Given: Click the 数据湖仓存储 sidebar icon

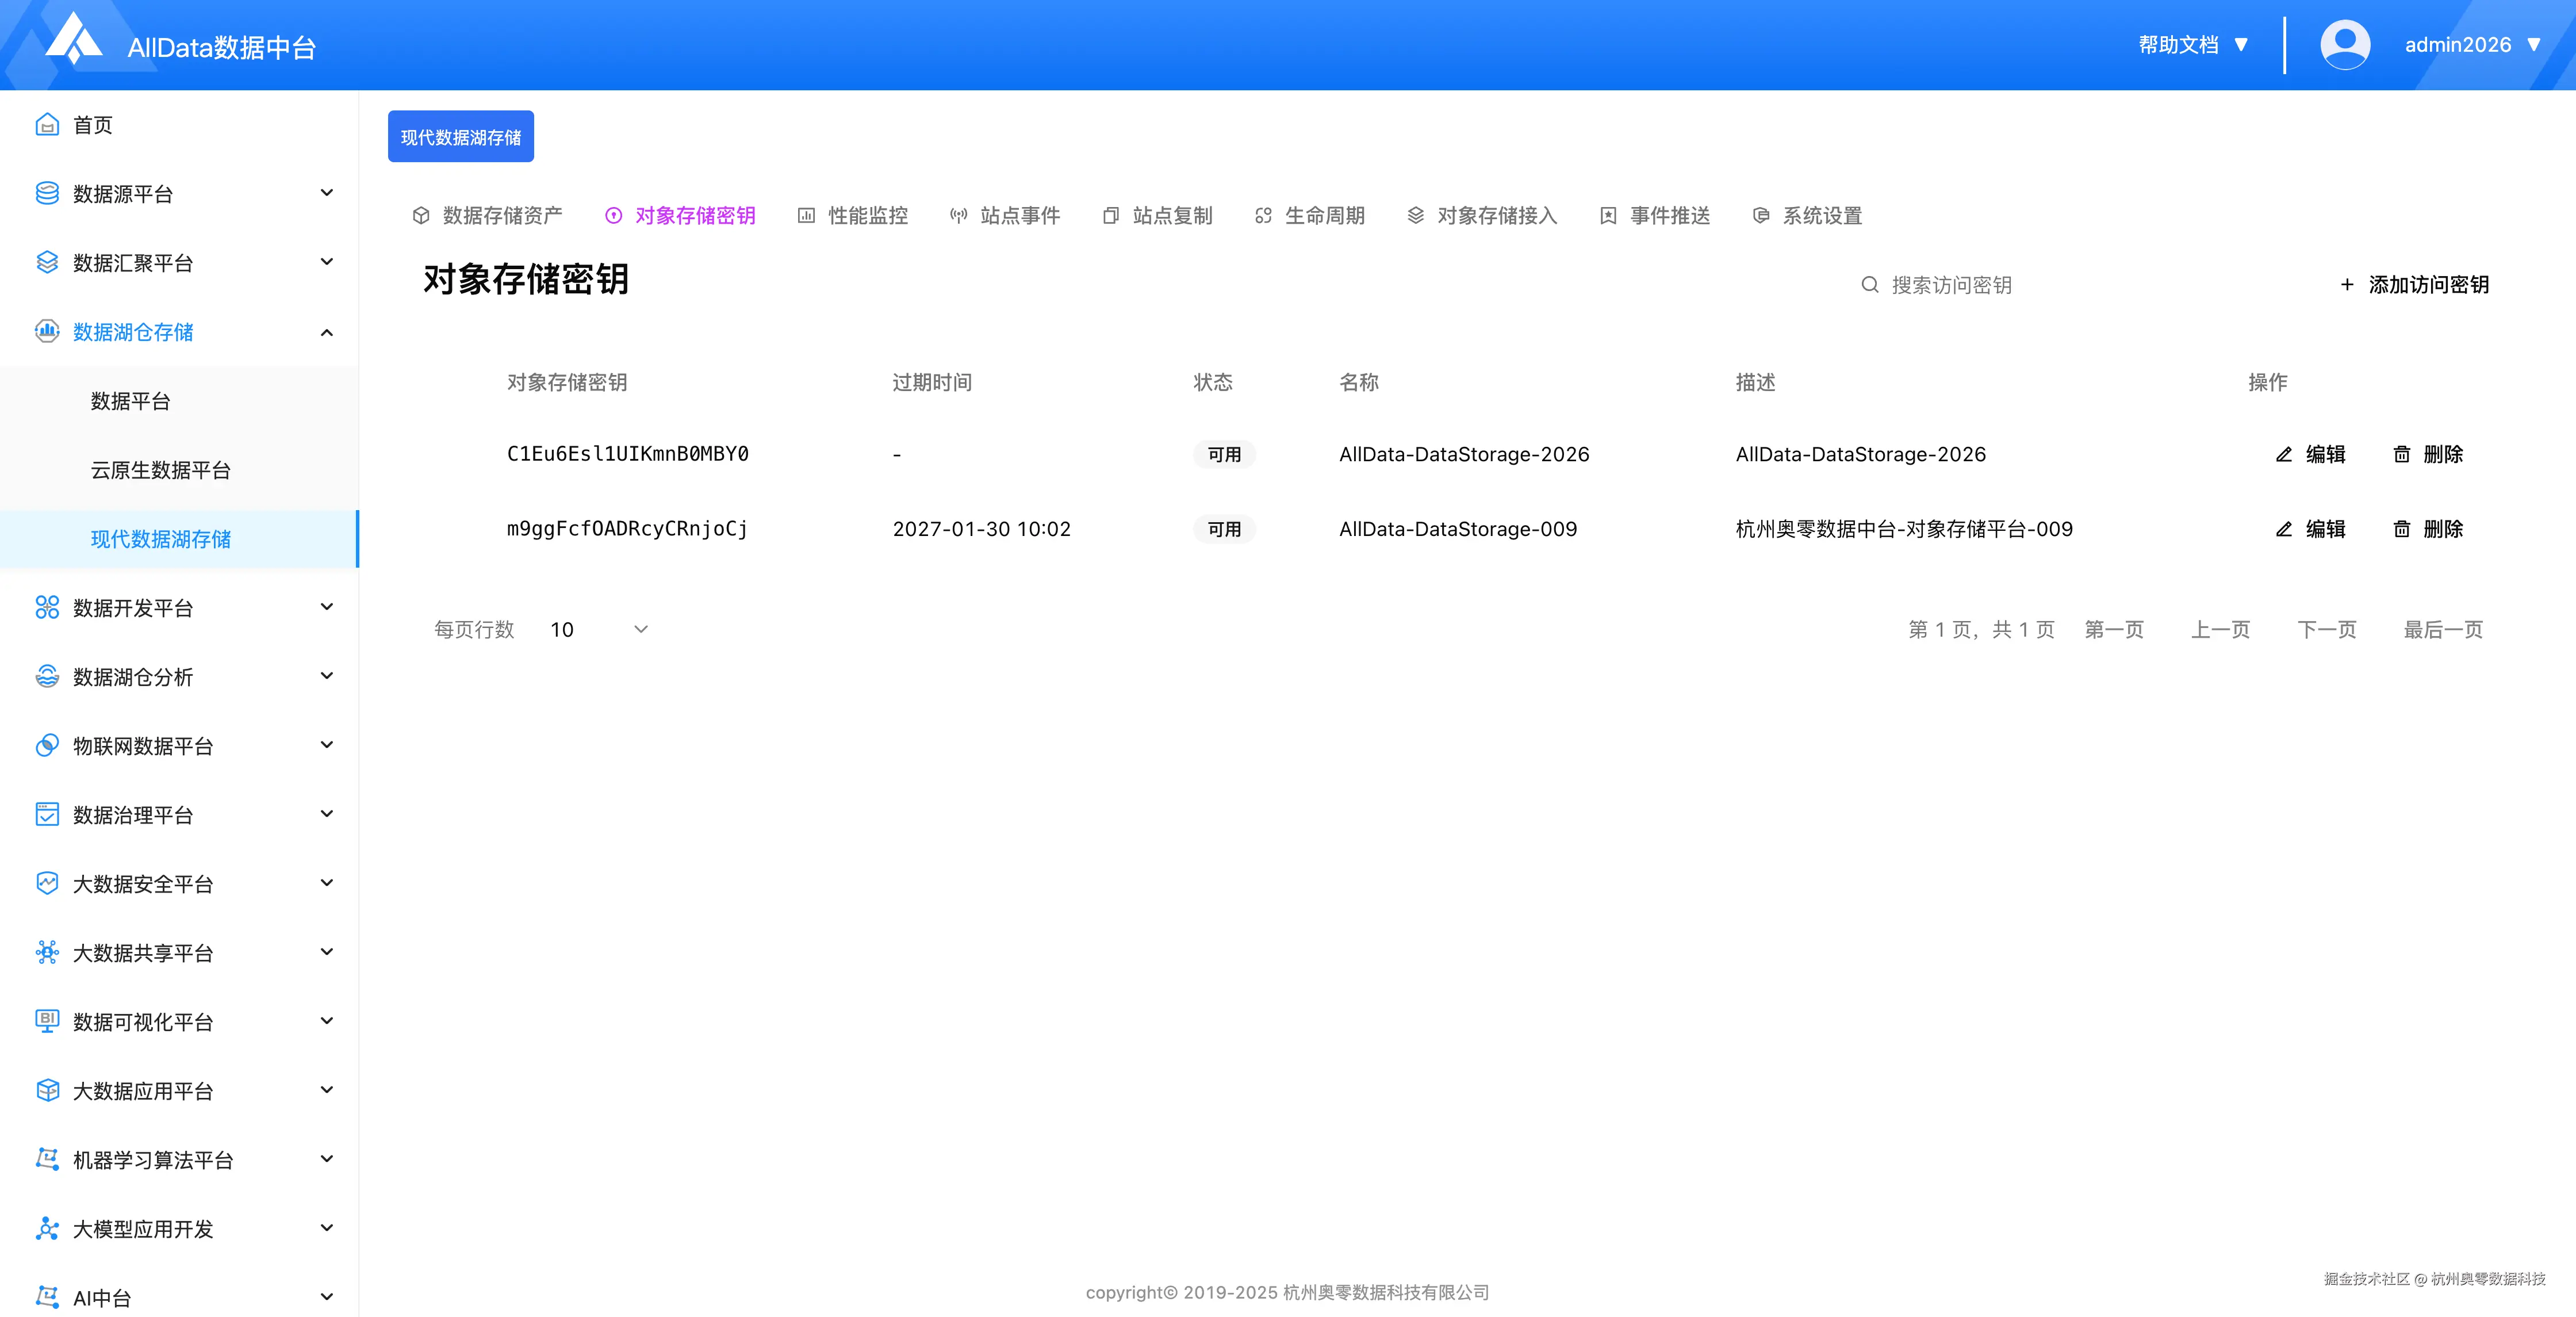Looking at the screenshot, I should click(x=46, y=332).
